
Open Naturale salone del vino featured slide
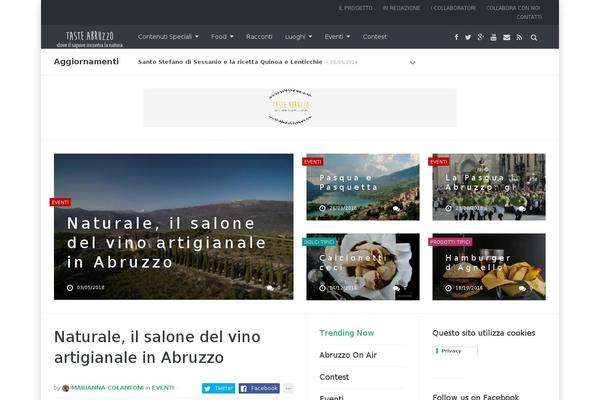174,227
